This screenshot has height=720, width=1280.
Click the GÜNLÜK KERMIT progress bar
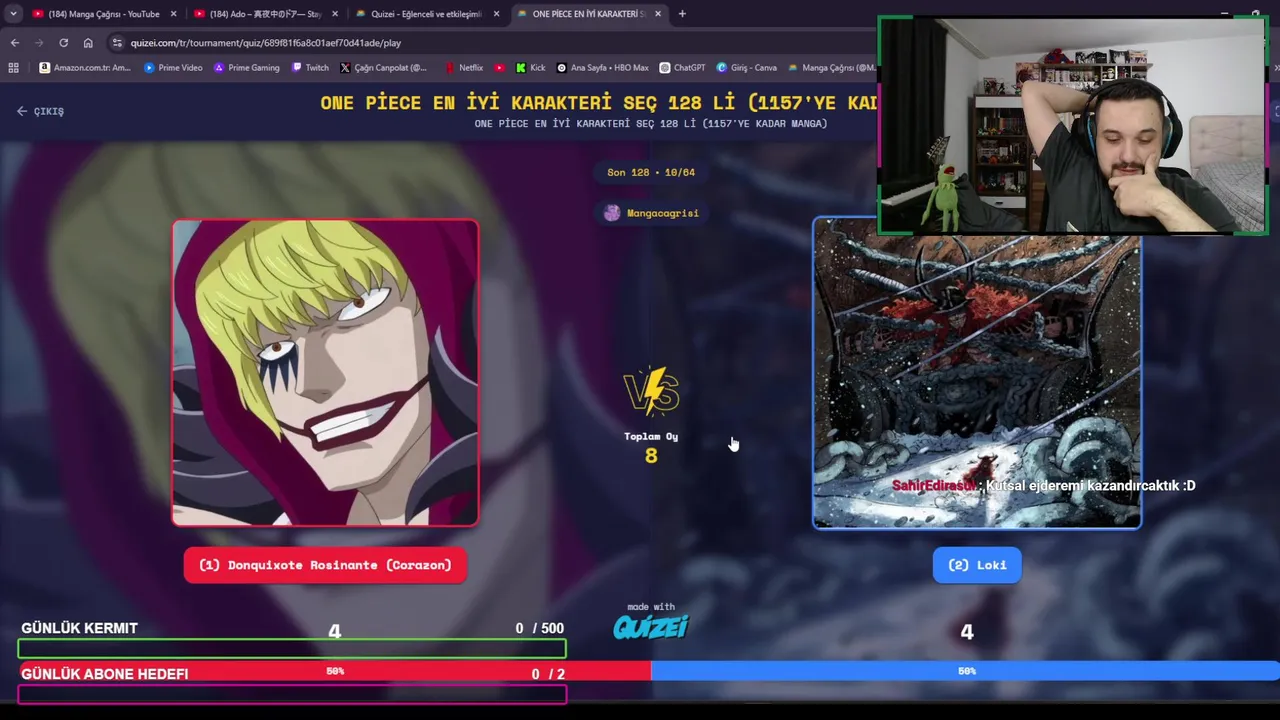tap(292, 649)
